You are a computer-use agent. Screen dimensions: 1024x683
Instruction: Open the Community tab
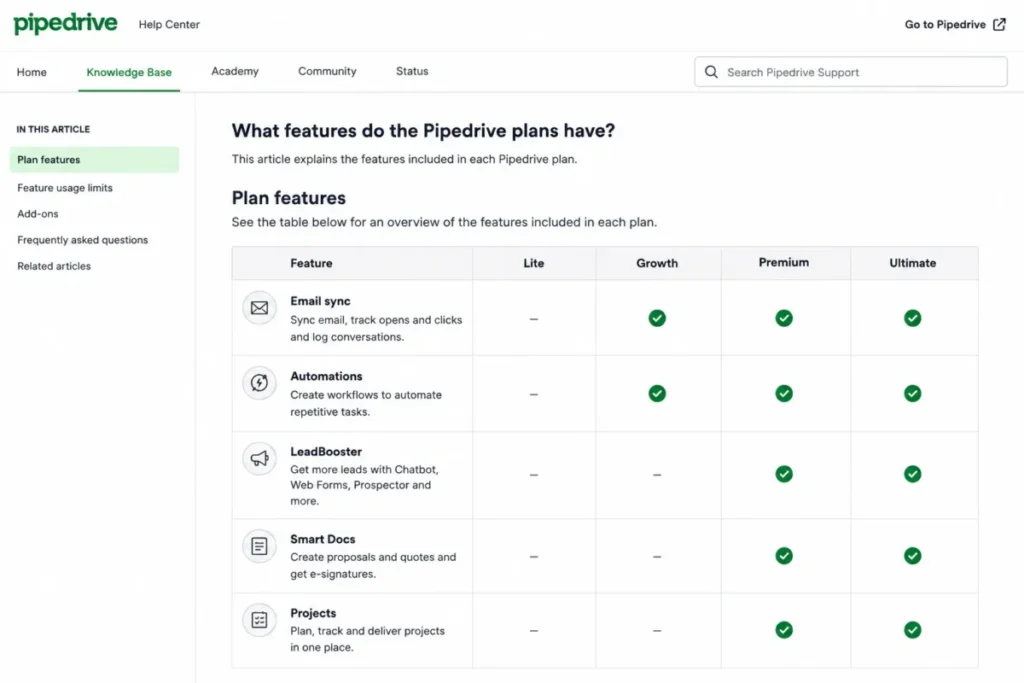click(327, 71)
